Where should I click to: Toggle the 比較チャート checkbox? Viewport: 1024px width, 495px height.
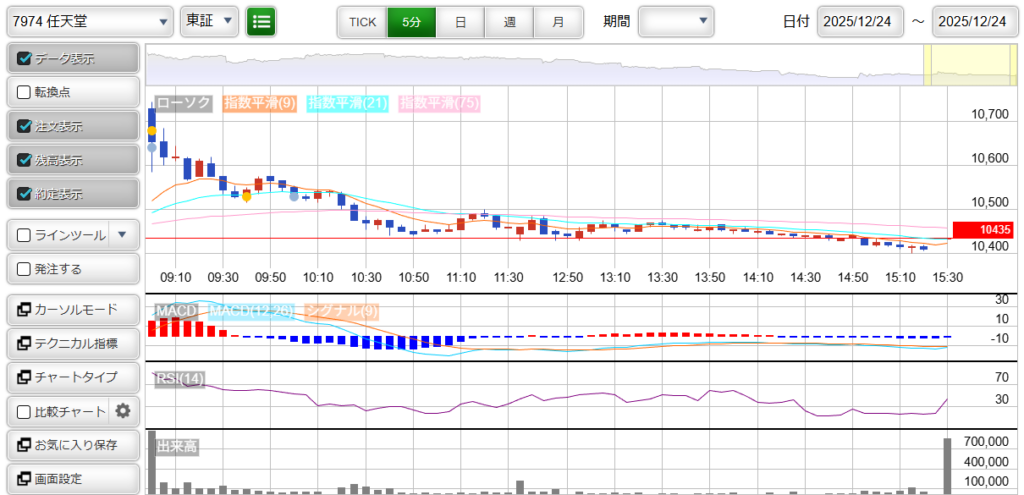point(25,411)
